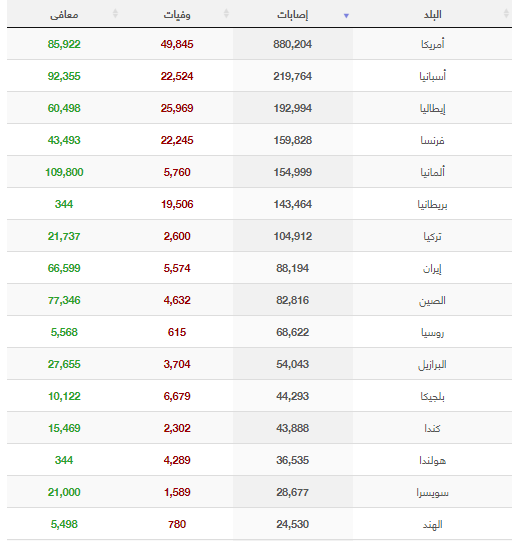Select the إصابات column header text
Image resolution: width=512 pixels, height=541 pixels.
[x=293, y=15]
